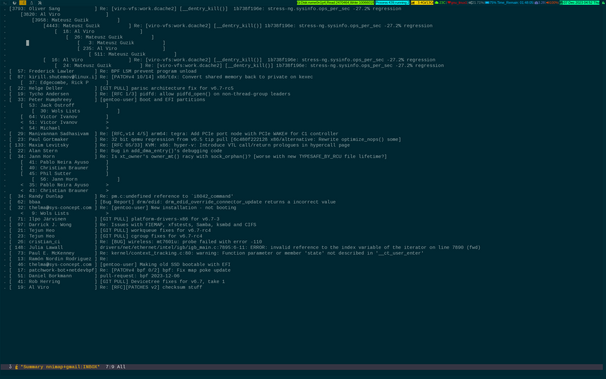The height and width of the screenshot is (379, 606).
Task: Select reply 64 from Victor Ivanov
Action: click(x=65, y=117)
